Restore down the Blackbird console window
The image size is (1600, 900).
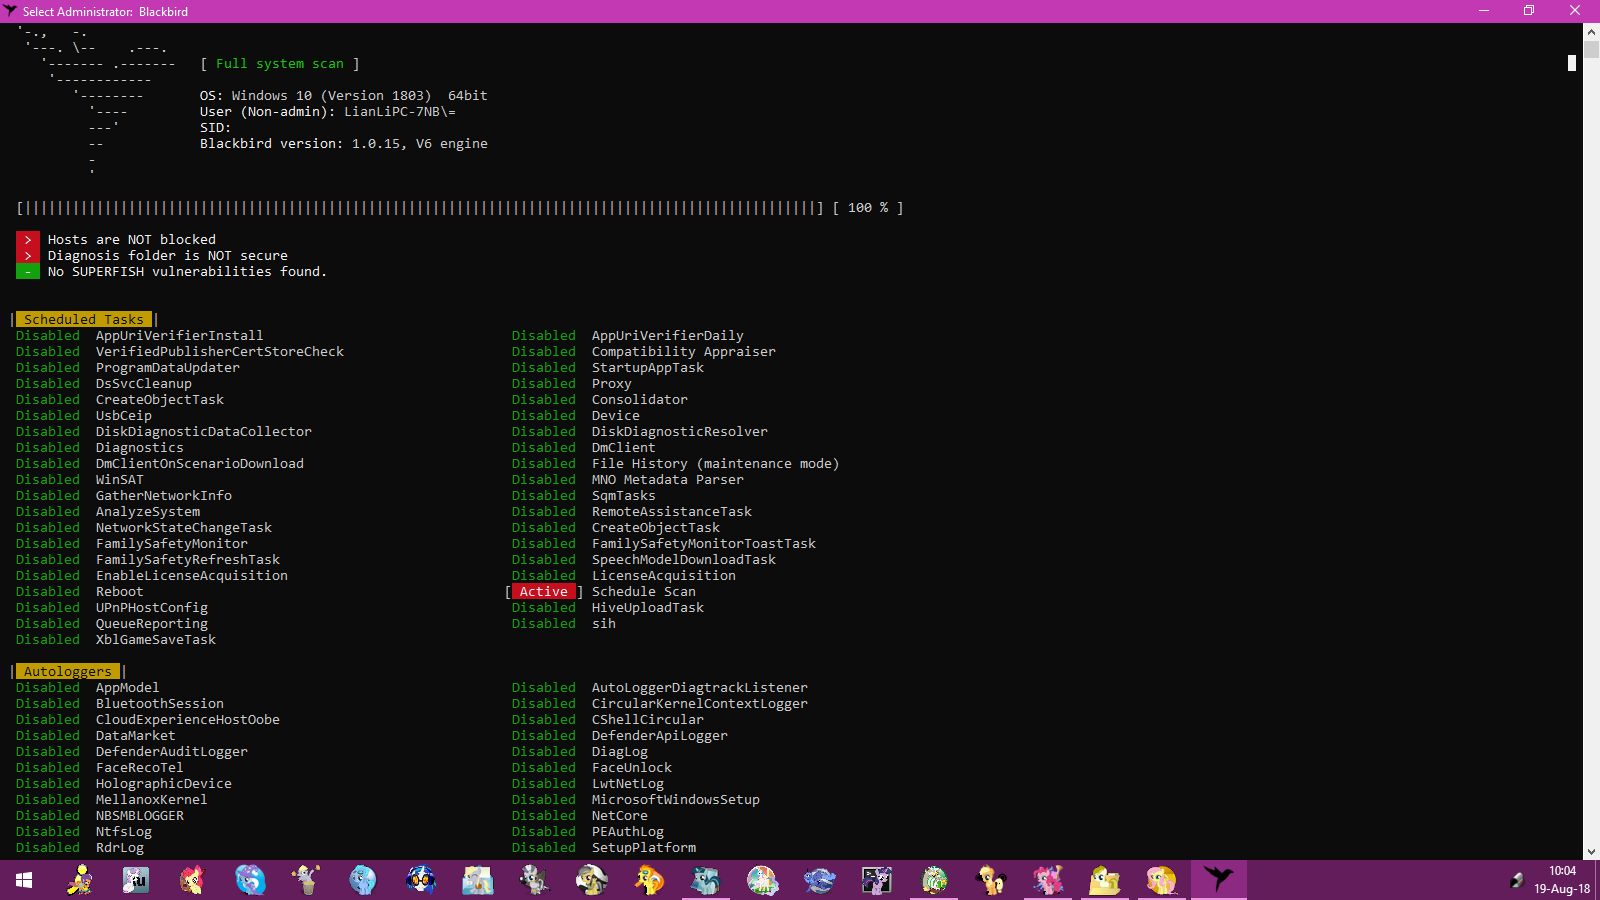tap(1529, 11)
